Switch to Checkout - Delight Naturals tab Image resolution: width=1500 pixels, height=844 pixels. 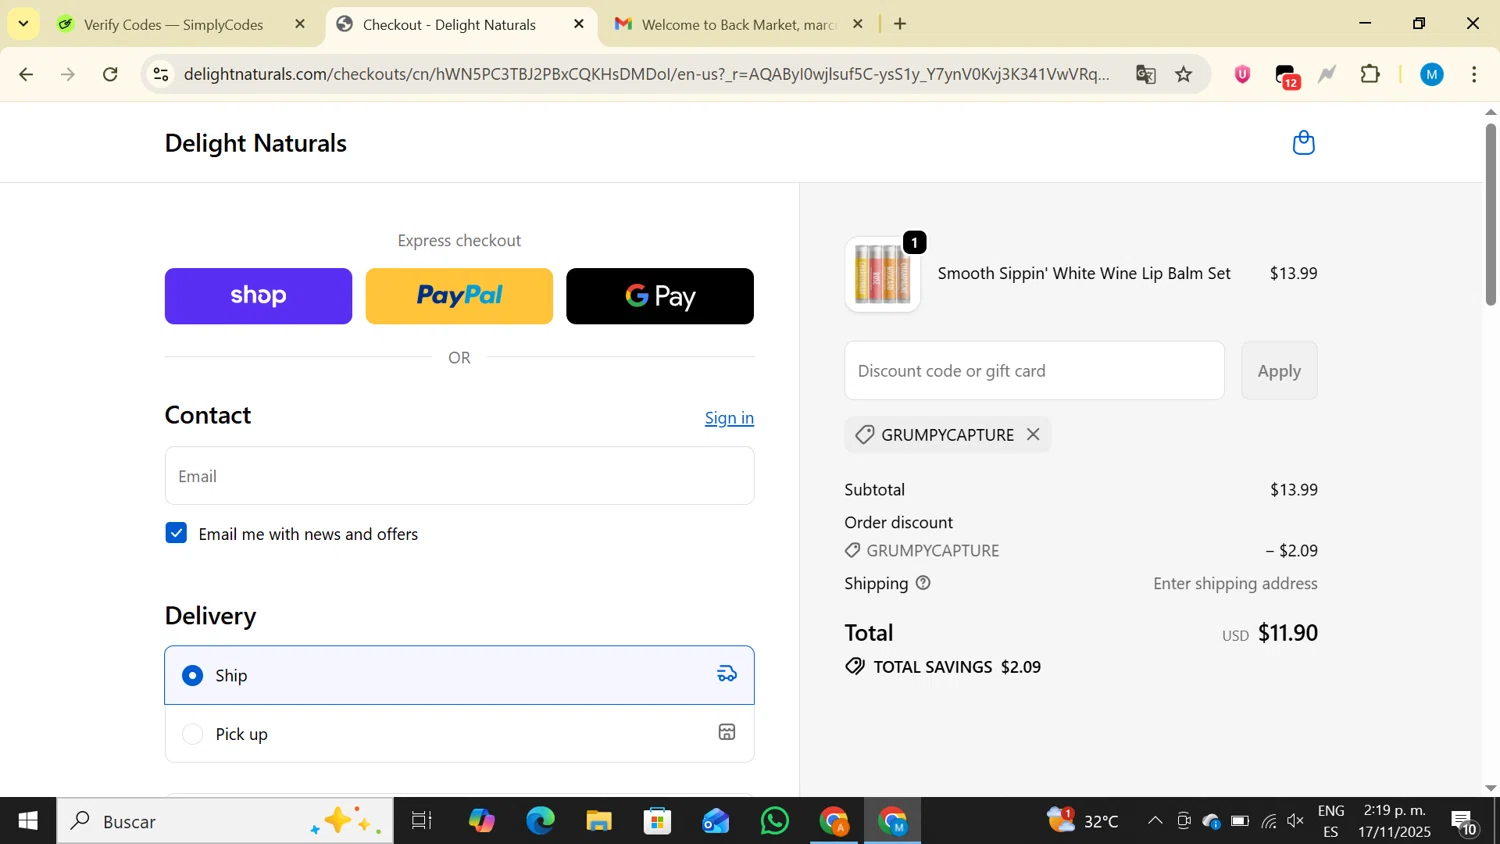(448, 24)
